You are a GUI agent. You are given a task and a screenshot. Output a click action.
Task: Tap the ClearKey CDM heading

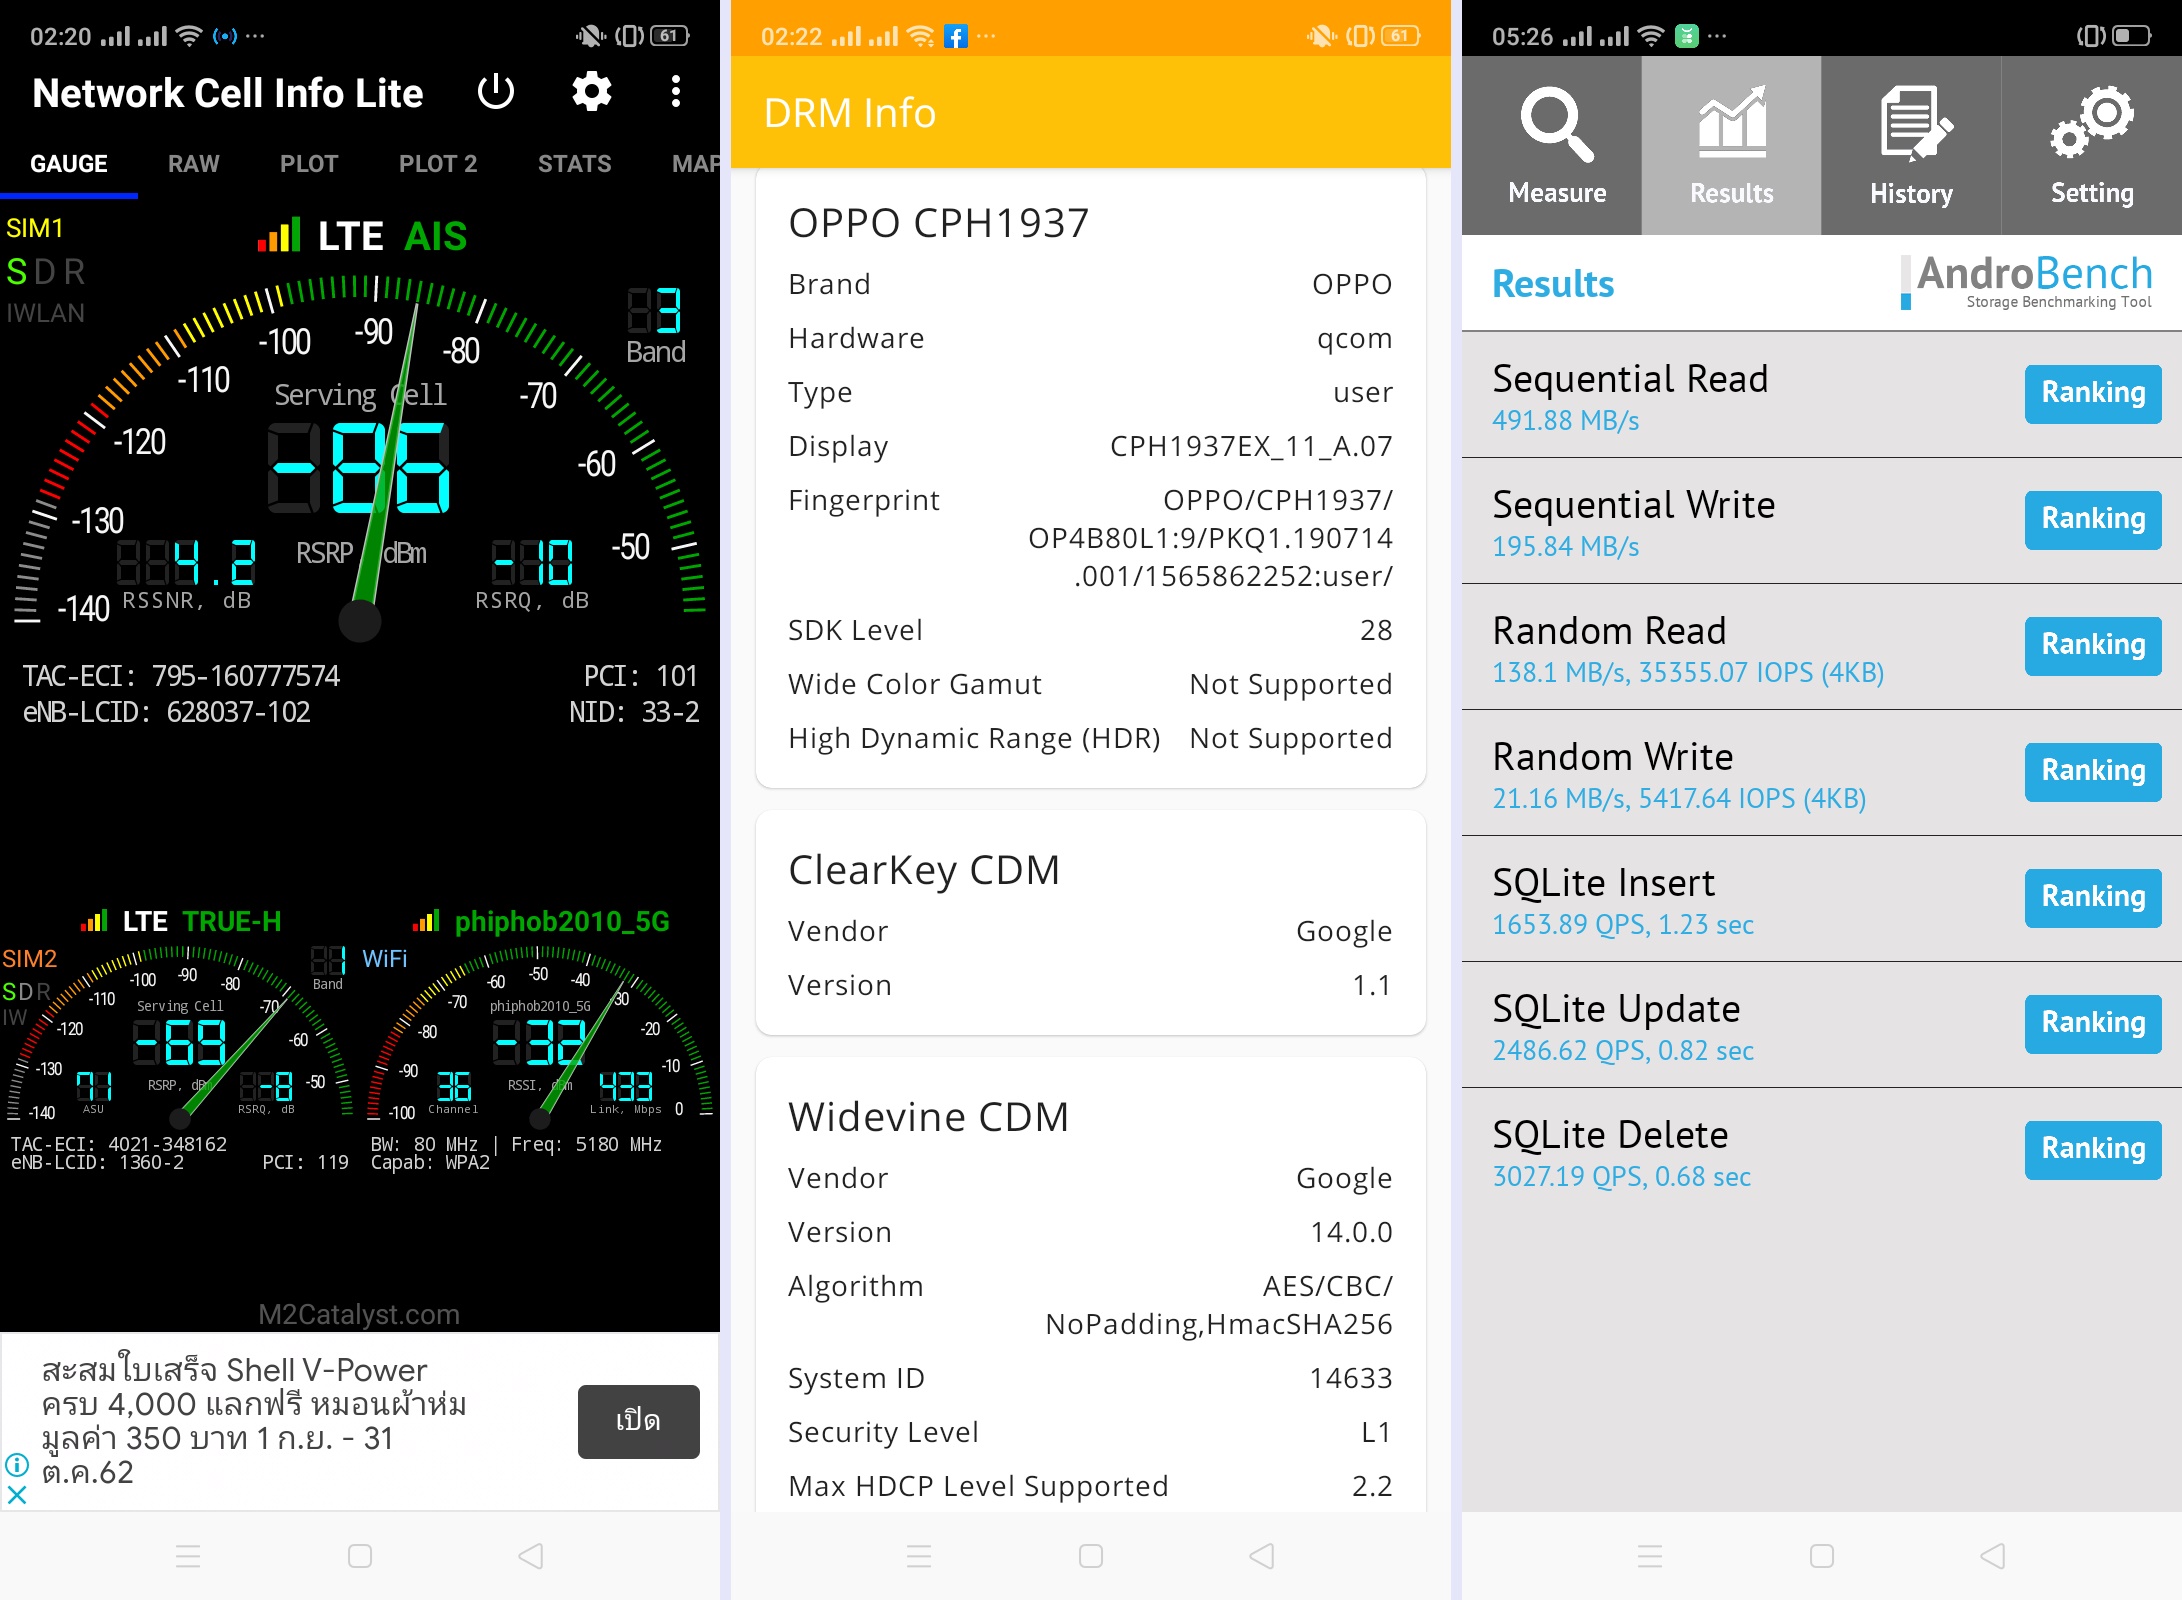pyautogui.click(x=924, y=870)
